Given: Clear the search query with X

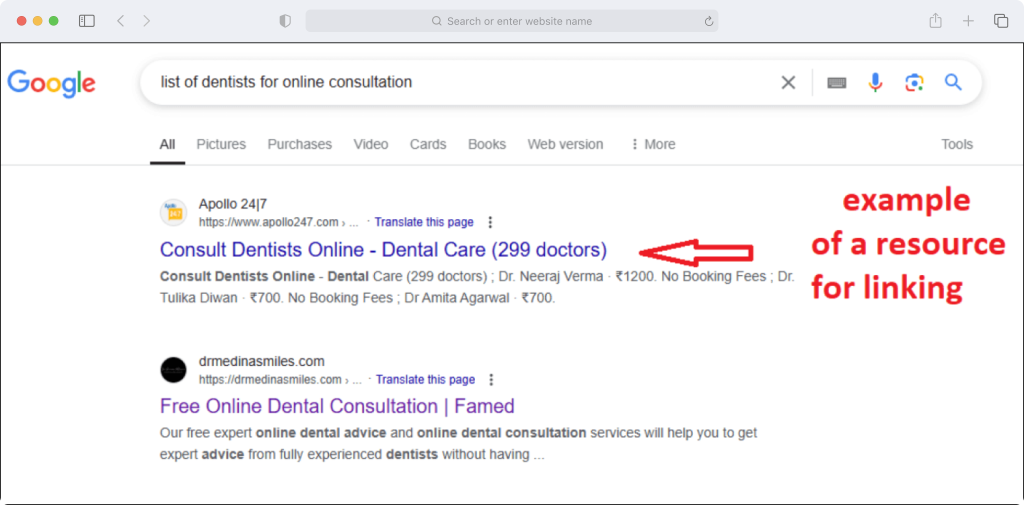Looking at the screenshot, I should click(788, 82).
